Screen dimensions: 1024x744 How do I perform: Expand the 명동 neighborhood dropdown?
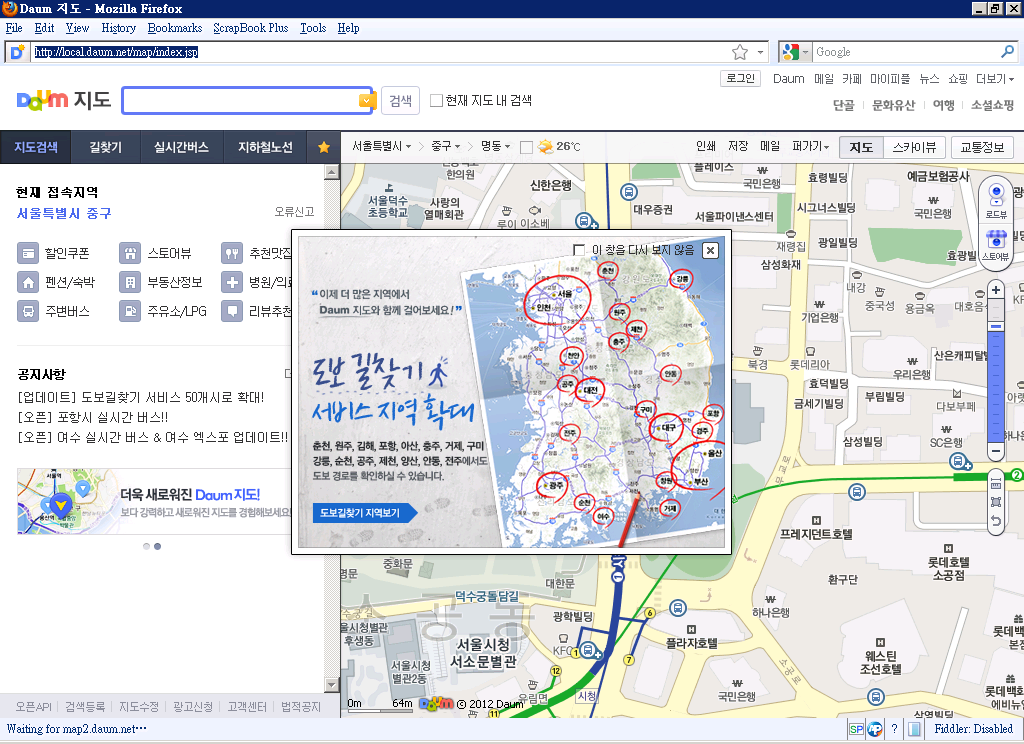[496, 146]
